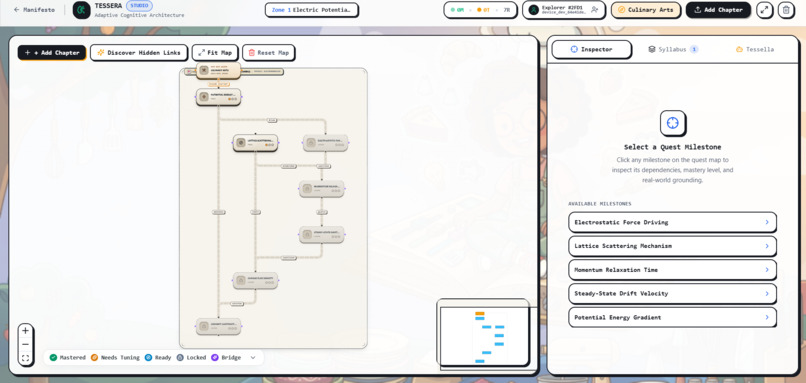Click the Reset Map button
Screen dimensions: 806x383
click(x=268, y=52)
